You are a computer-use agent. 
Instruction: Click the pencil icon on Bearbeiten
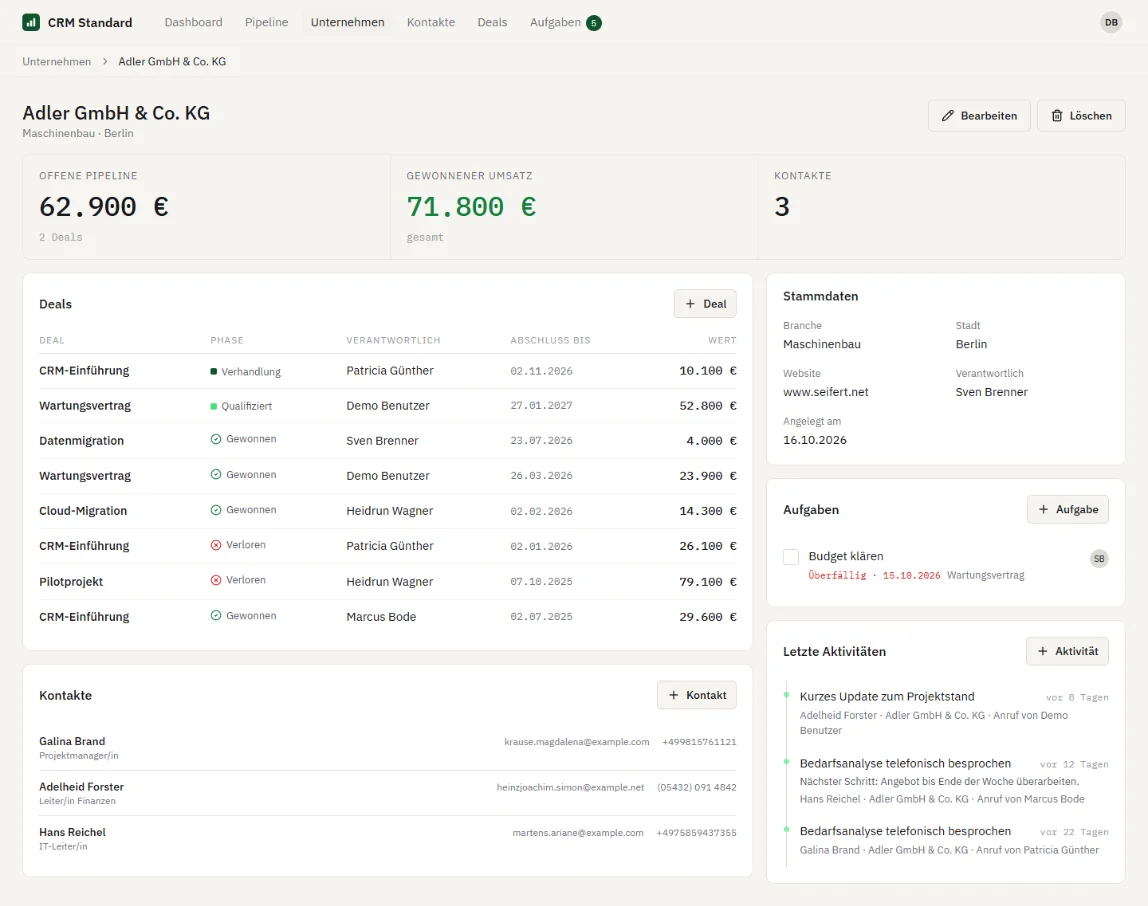[x=947, y=116]
